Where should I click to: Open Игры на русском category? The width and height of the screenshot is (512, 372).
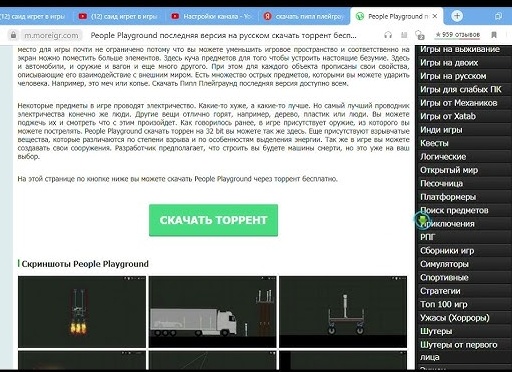[465, 76]
